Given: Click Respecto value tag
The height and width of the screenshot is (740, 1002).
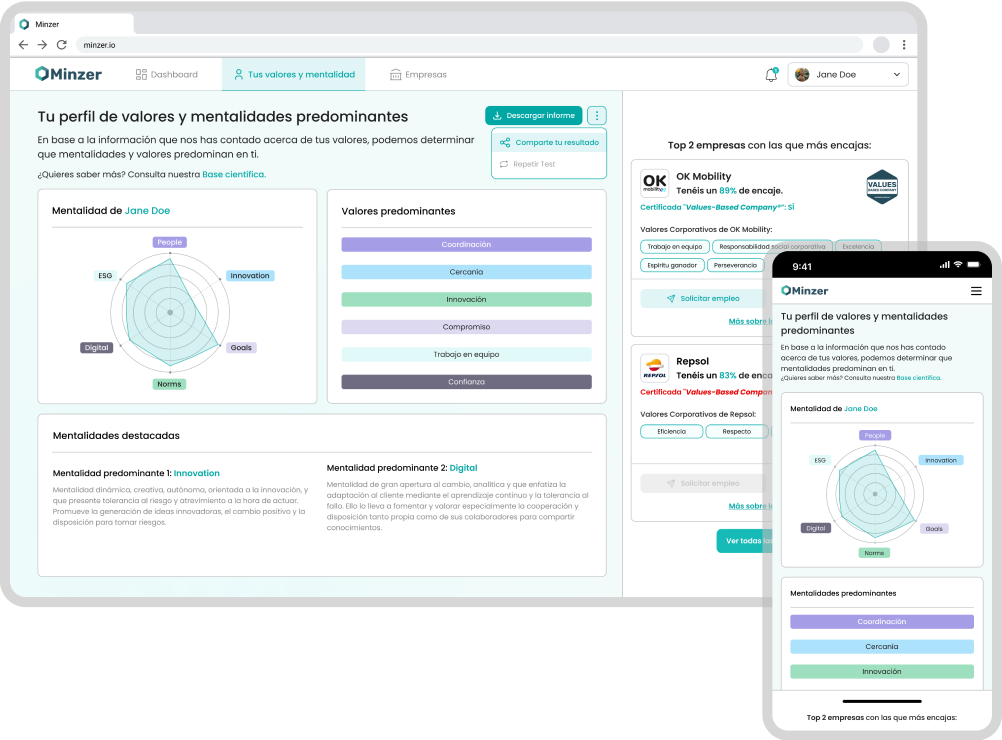Looking at the screenshot, I should 737,431.
